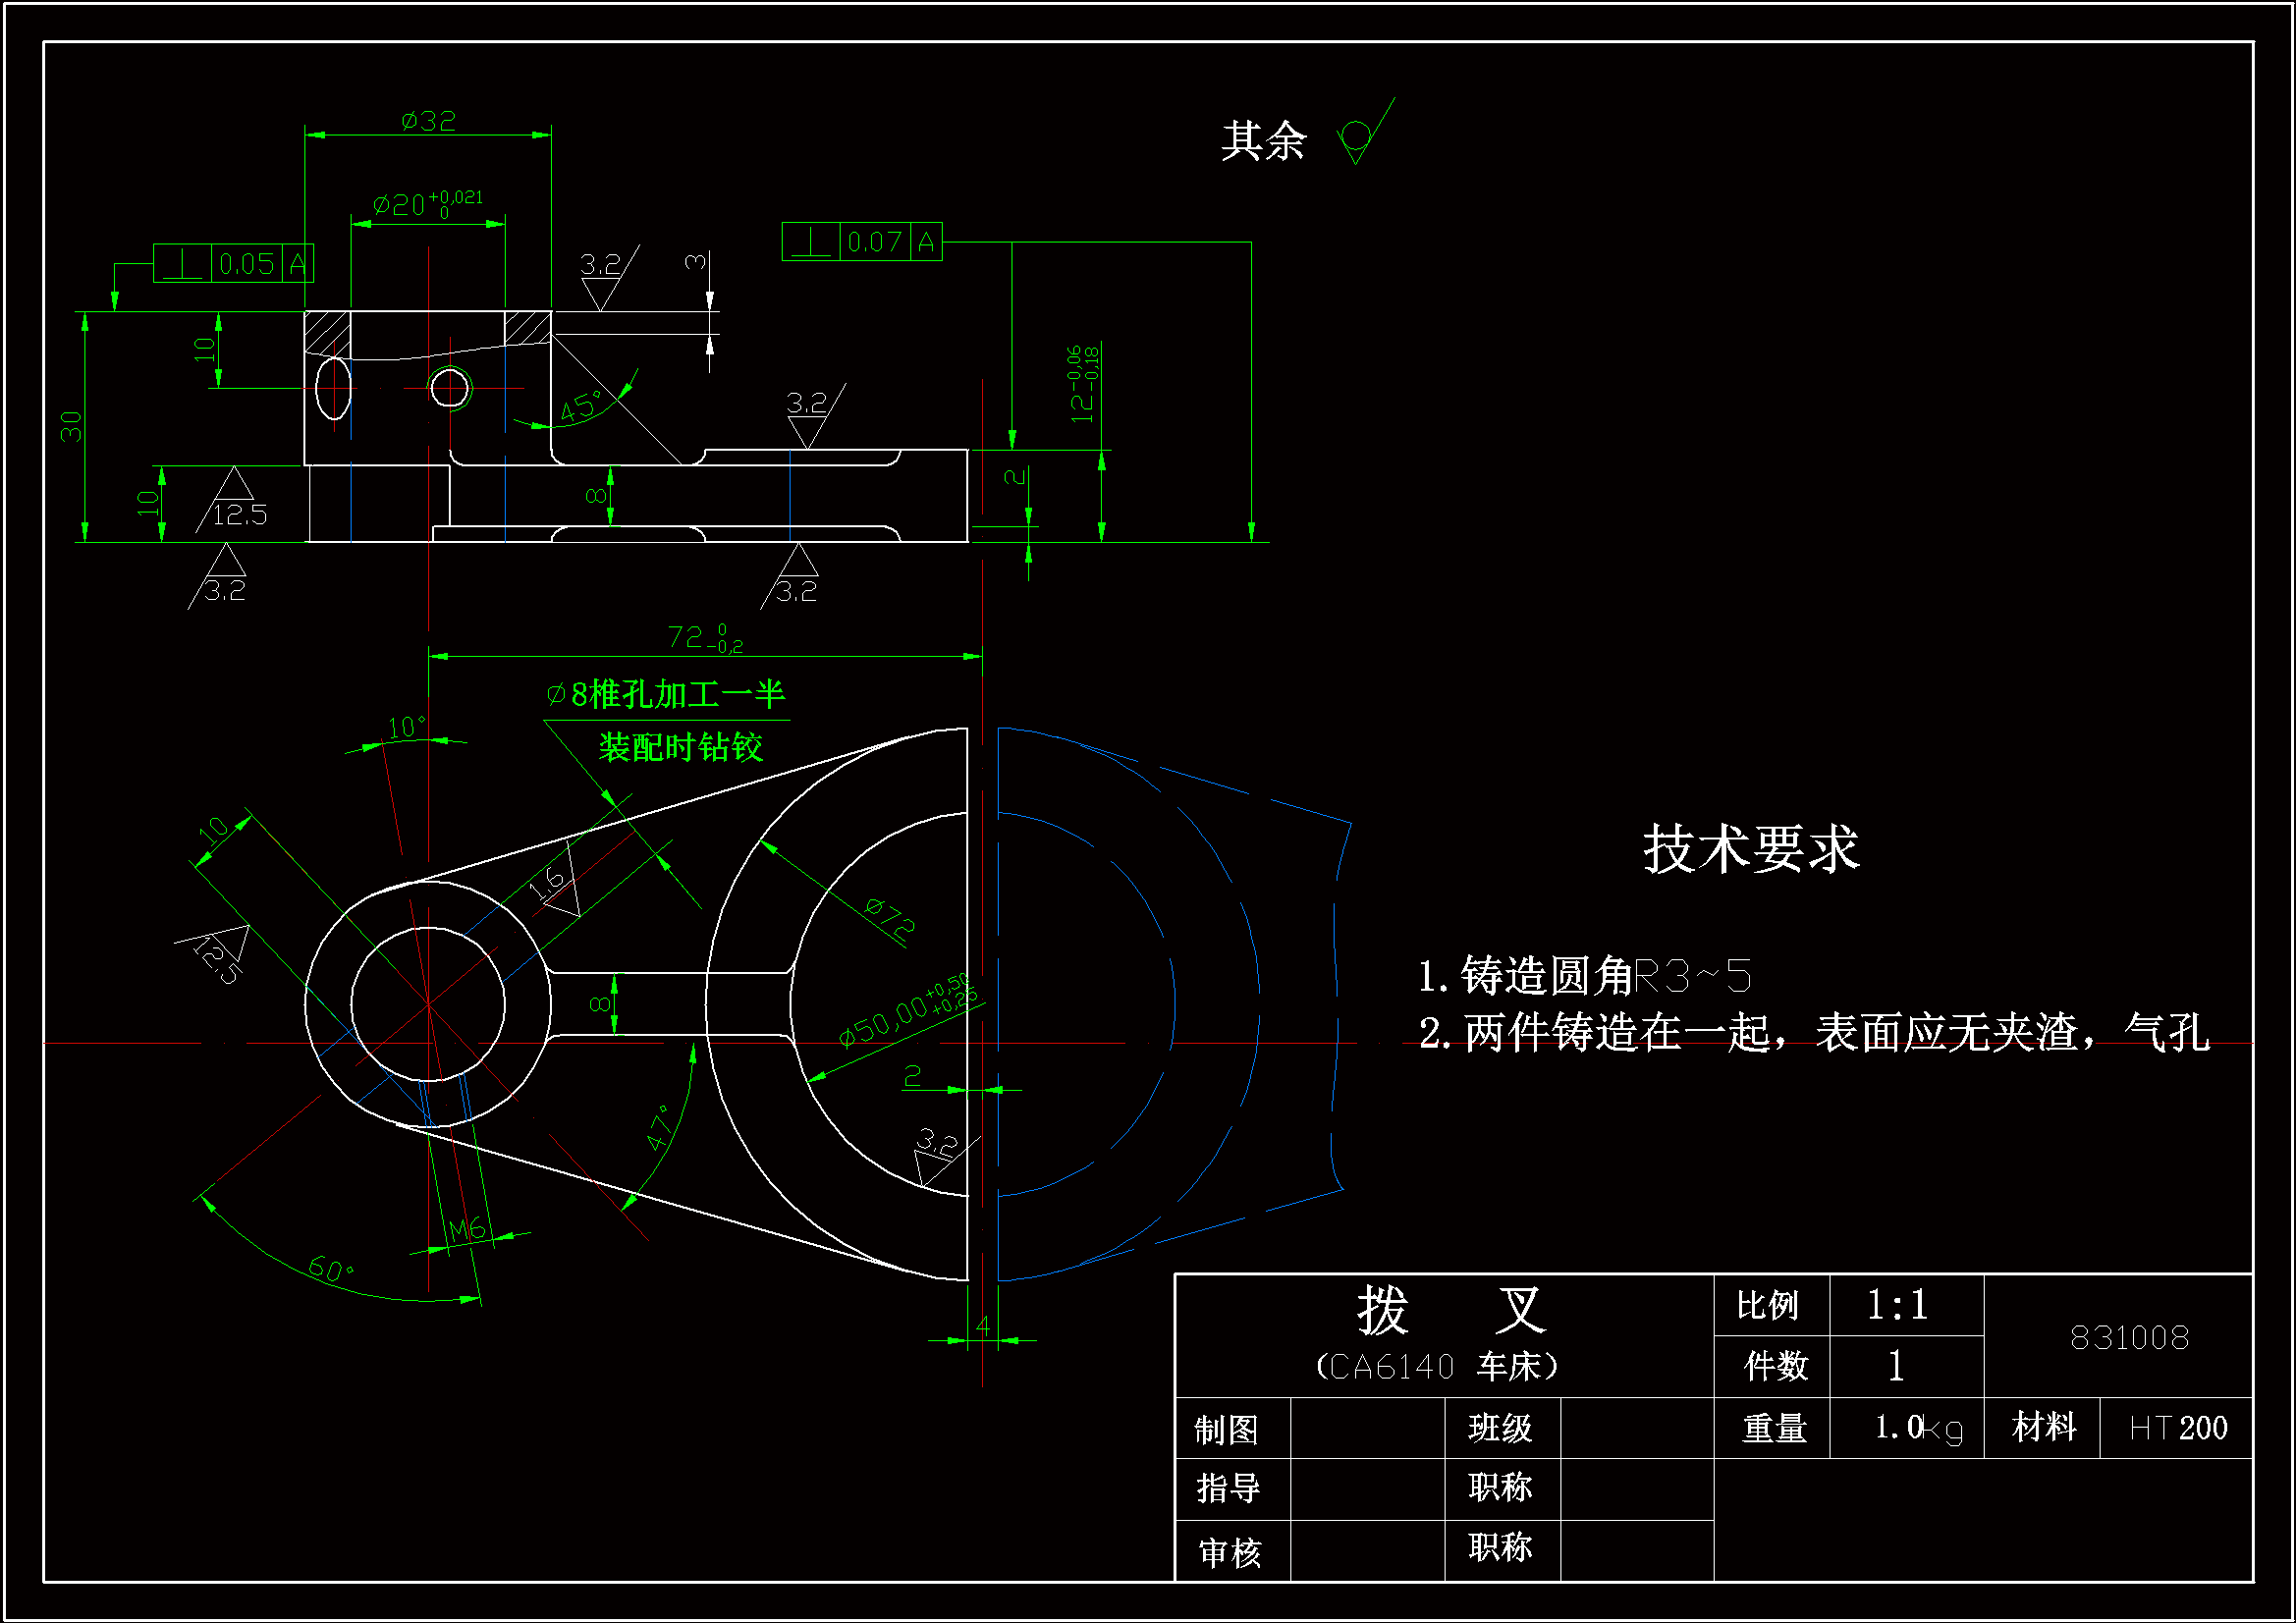Click the 47° angle dimension
This screenshot has width=2296, height=1623.
tap(660, 1128)
